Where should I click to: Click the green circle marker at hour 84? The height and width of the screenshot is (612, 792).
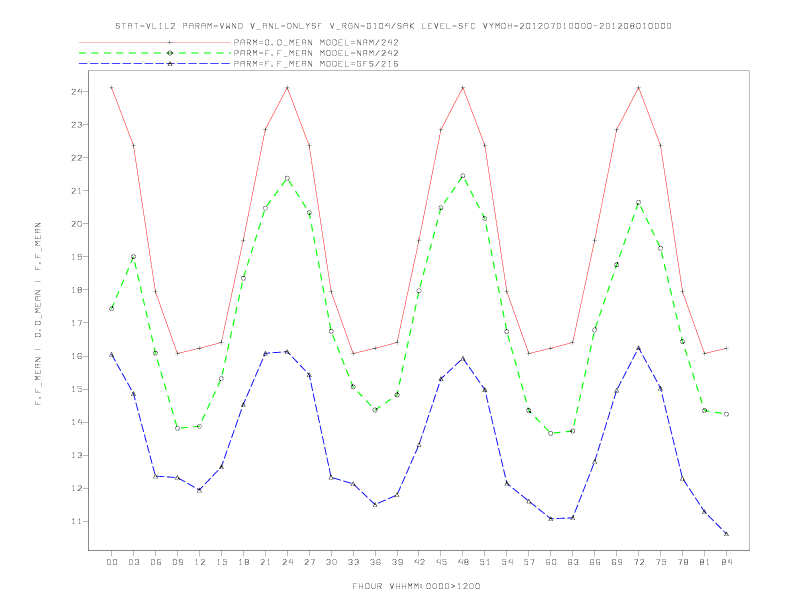point(726,414)
